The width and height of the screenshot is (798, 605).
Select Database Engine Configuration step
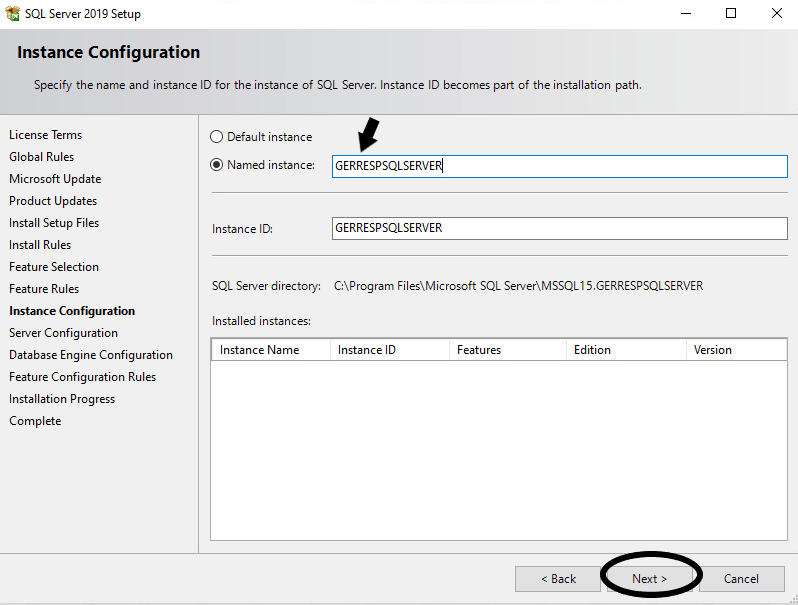click(91, 355)
